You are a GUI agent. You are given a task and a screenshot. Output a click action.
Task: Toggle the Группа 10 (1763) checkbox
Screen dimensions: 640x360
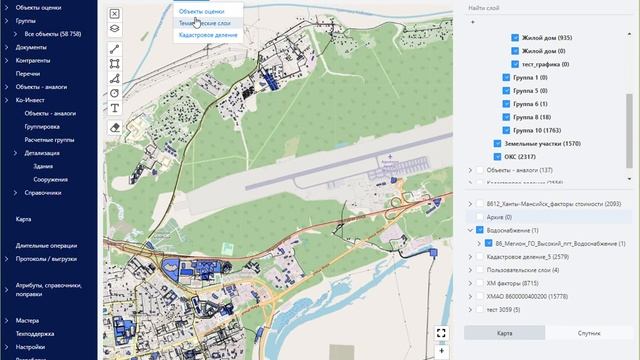point(506,130)
